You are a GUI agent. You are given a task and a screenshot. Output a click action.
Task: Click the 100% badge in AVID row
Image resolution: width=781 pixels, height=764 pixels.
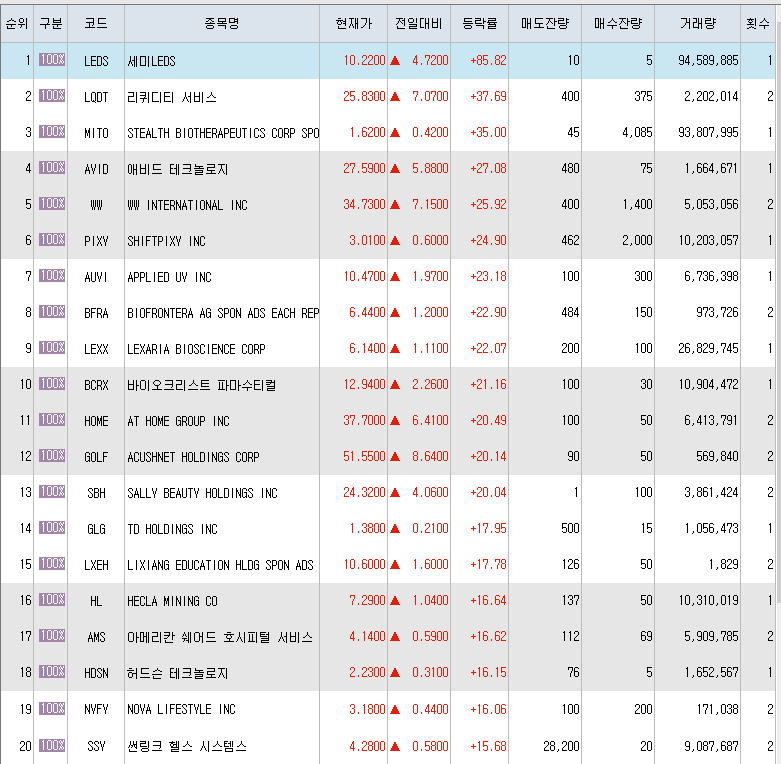[x=52, y=167]
